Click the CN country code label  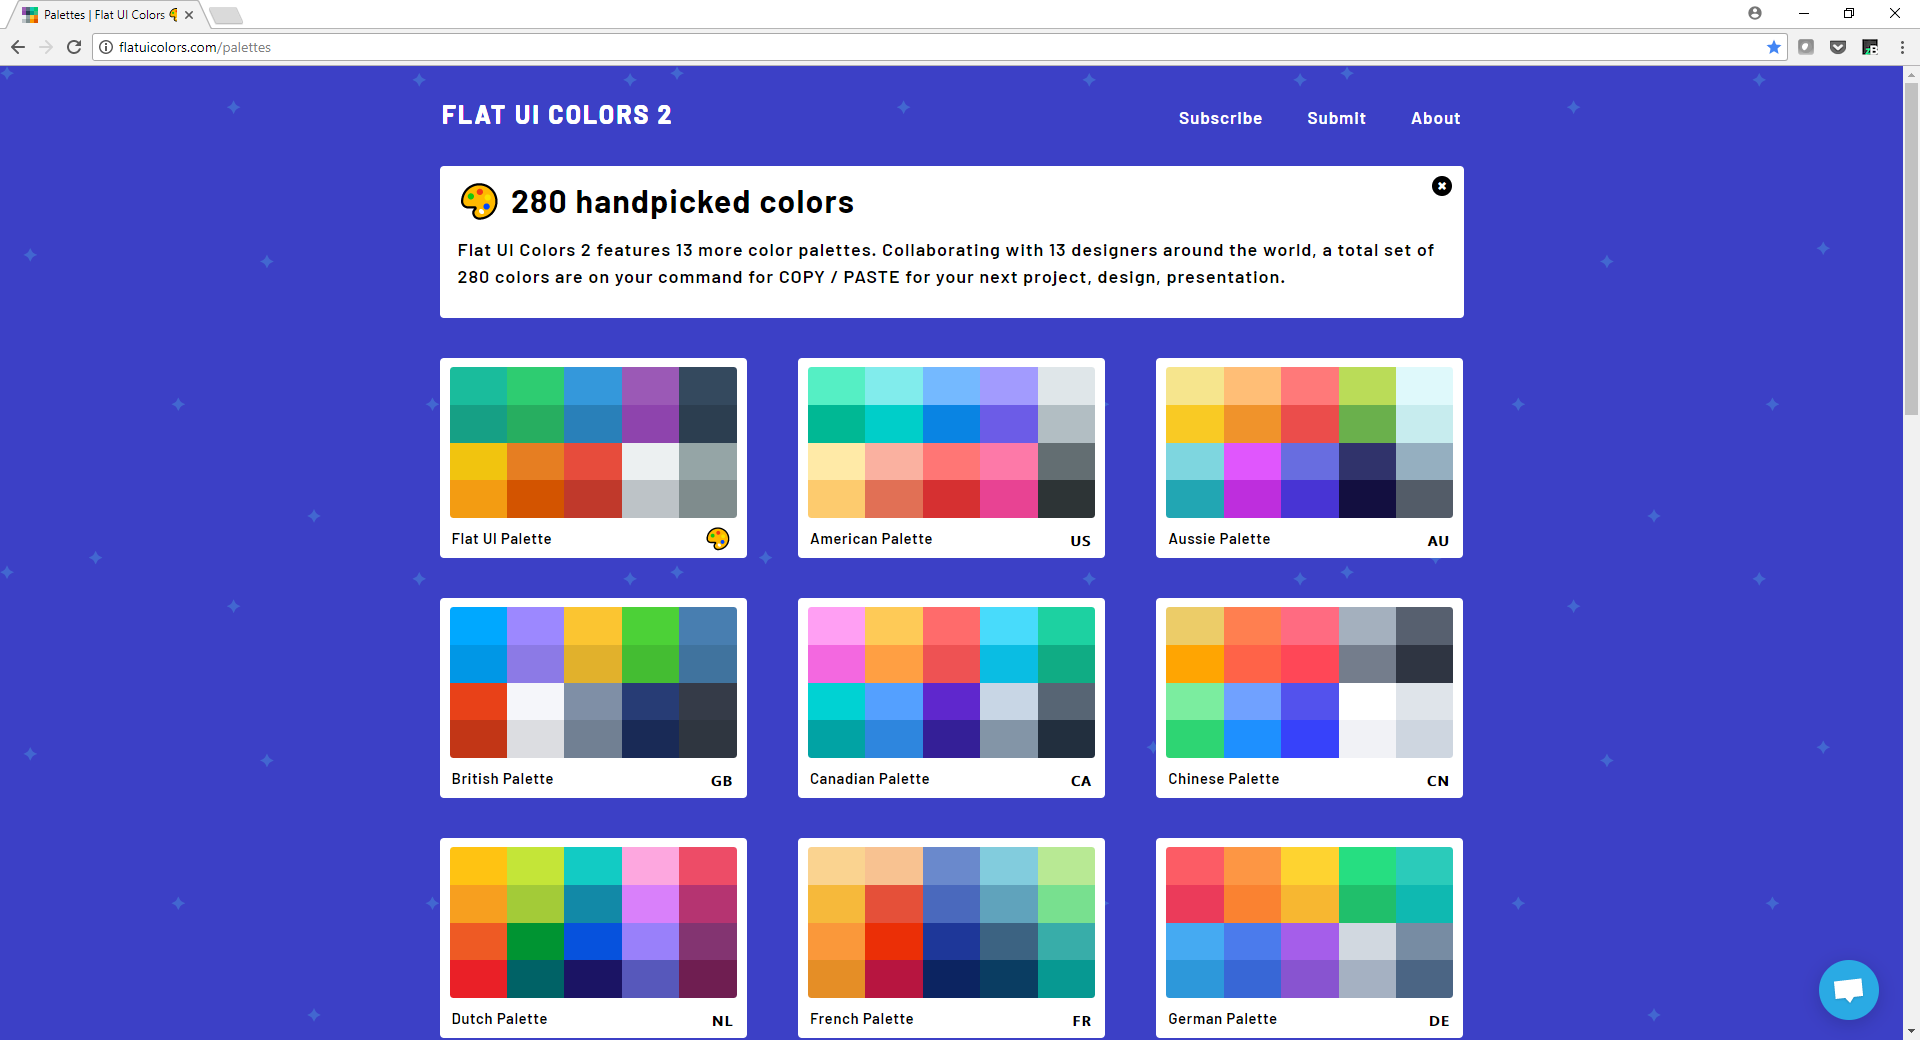[1438, 781]
